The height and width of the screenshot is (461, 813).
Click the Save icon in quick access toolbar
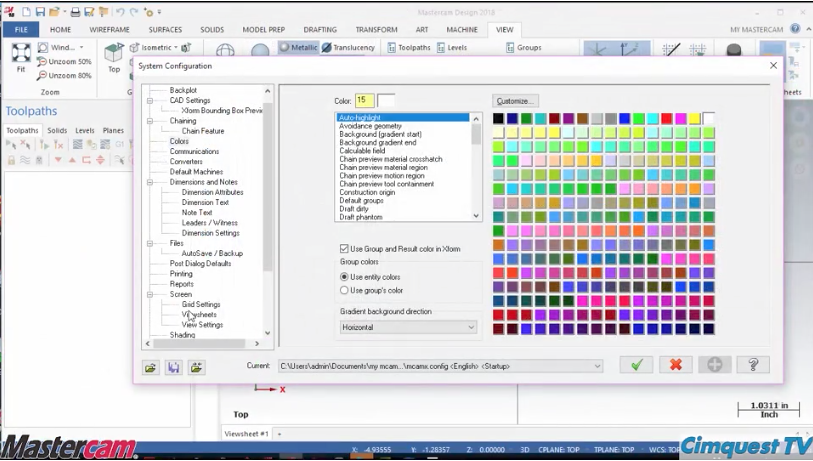pyautogui.click(x=40, y=11)
